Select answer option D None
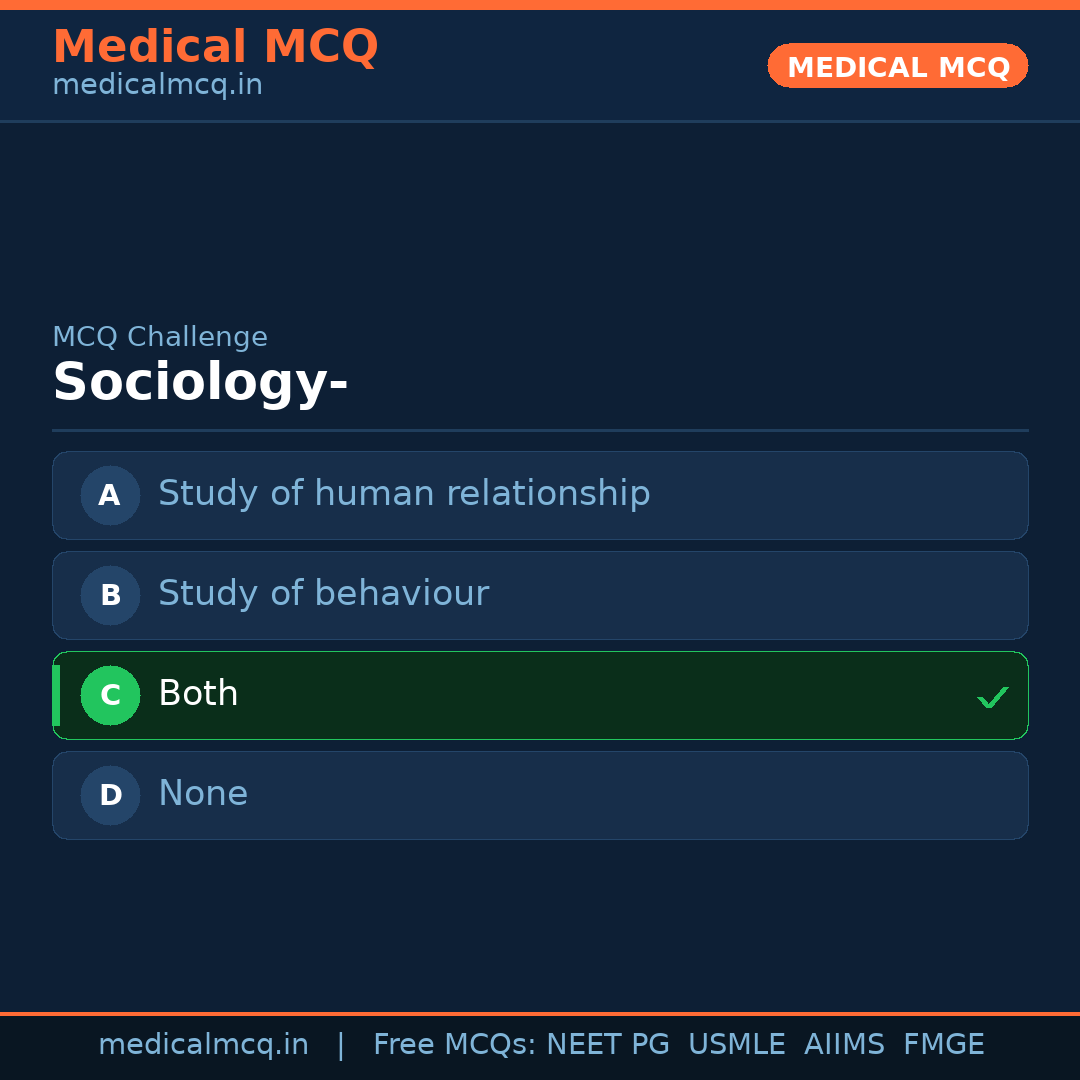 [540, 795]
